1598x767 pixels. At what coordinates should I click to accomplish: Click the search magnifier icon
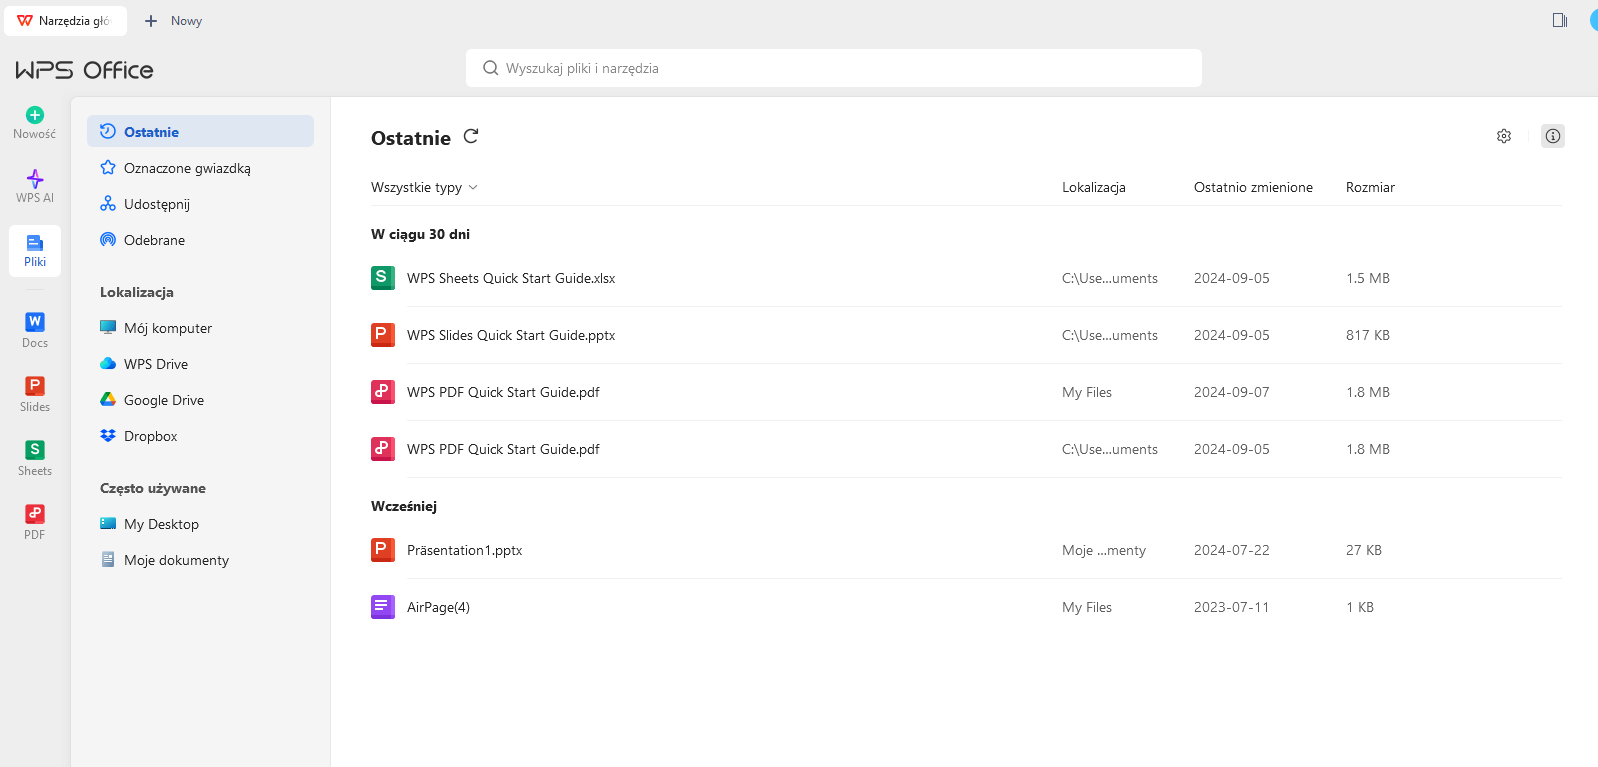pyautogui.click(x=491, y=68)
